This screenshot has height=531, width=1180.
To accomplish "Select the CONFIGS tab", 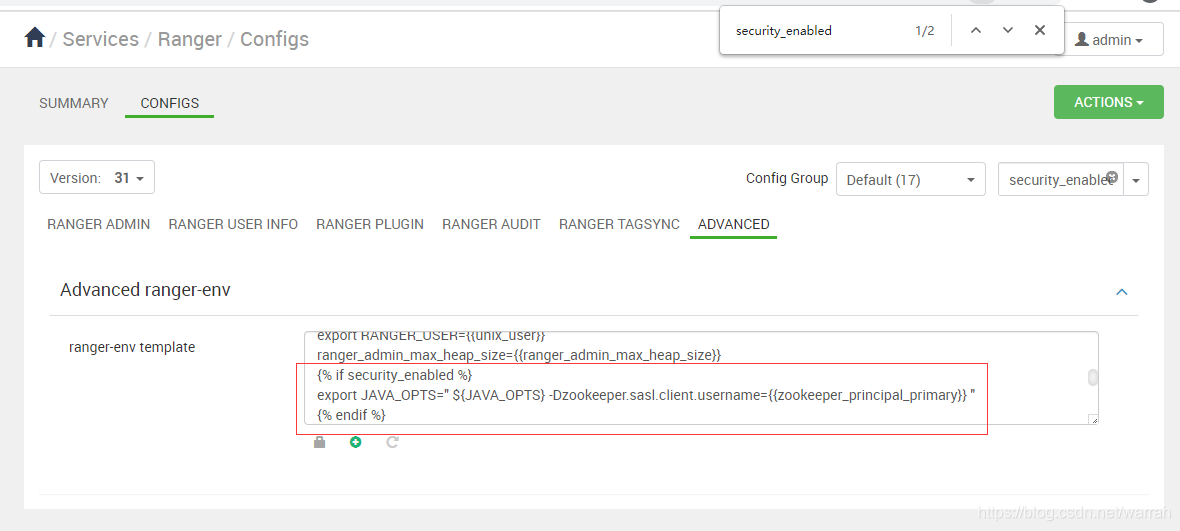I will (x=170, y=103).
